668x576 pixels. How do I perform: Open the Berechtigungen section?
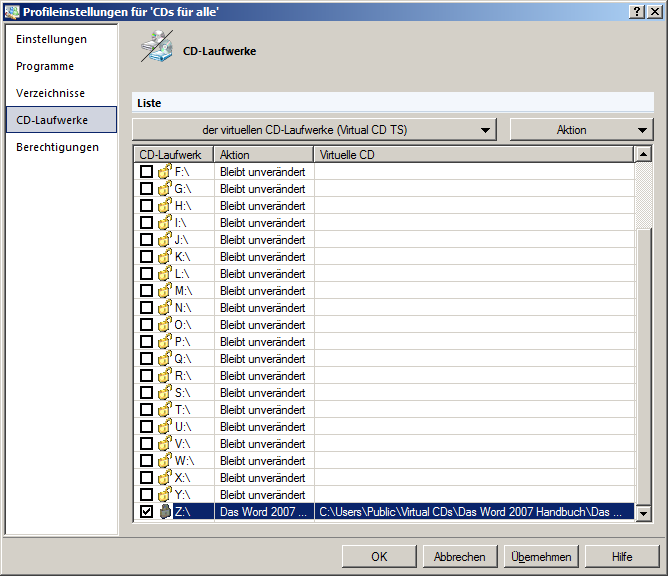click(58, 147)
